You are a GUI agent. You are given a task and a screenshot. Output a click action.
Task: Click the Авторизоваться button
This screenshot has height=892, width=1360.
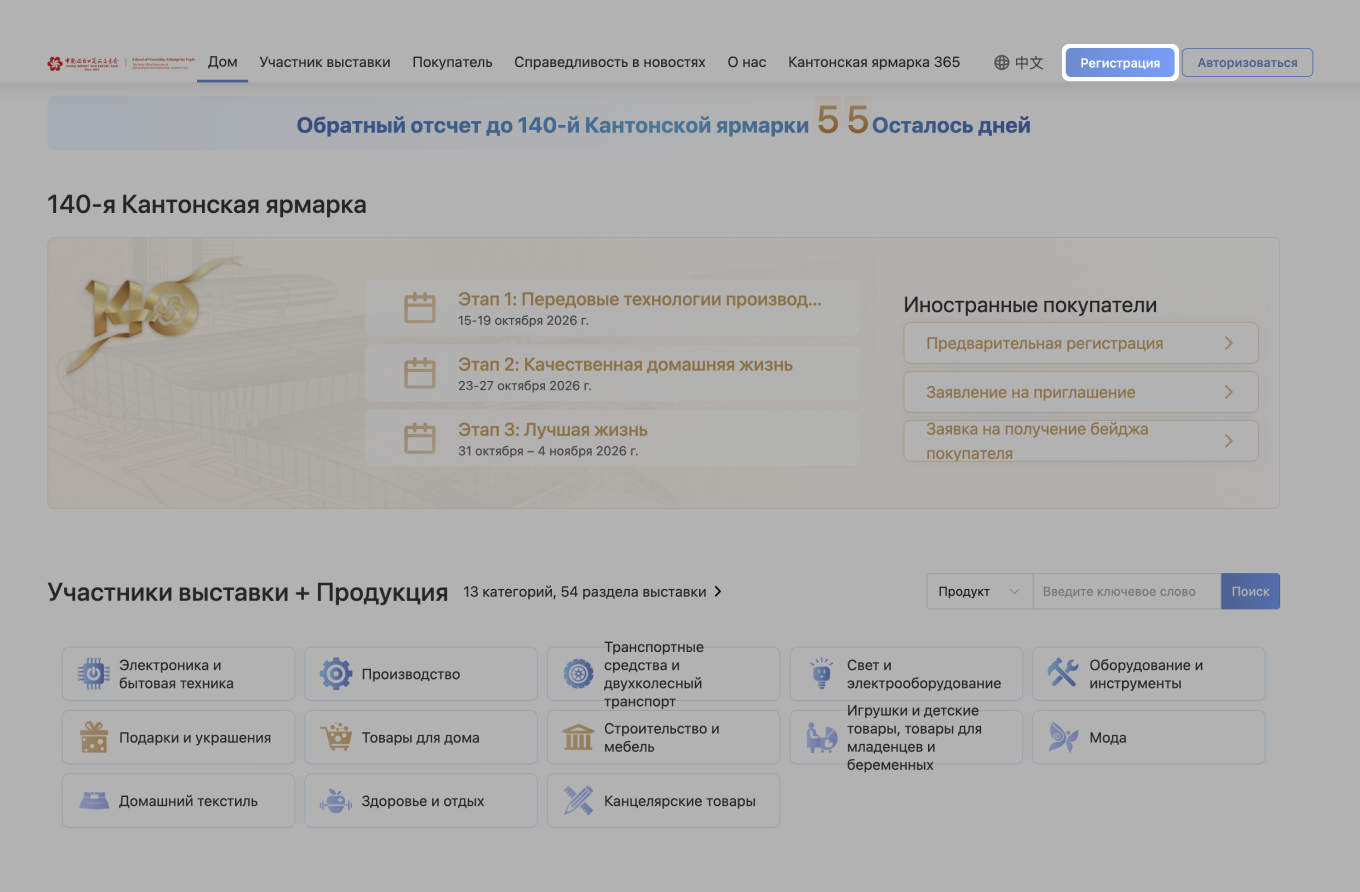coord(1247,63)
